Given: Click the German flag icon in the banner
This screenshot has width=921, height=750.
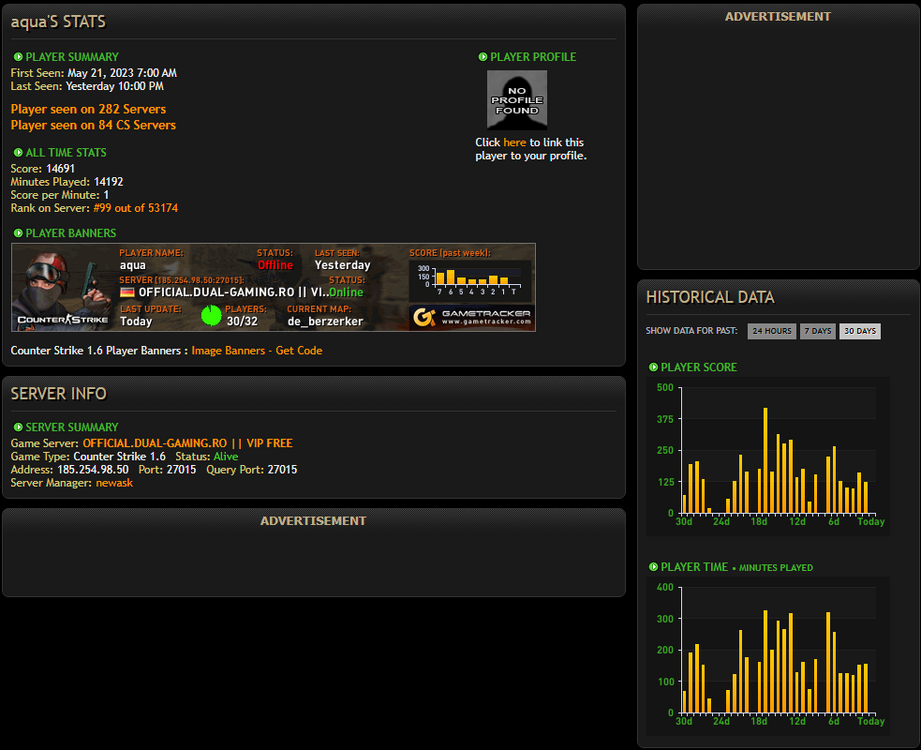Looking at the screenshot, I should tap(127, 292).
